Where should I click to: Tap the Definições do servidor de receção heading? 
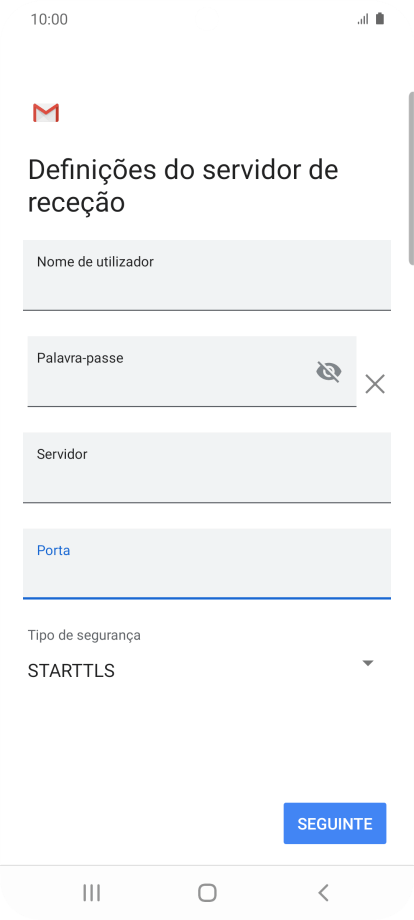[183, 186]
